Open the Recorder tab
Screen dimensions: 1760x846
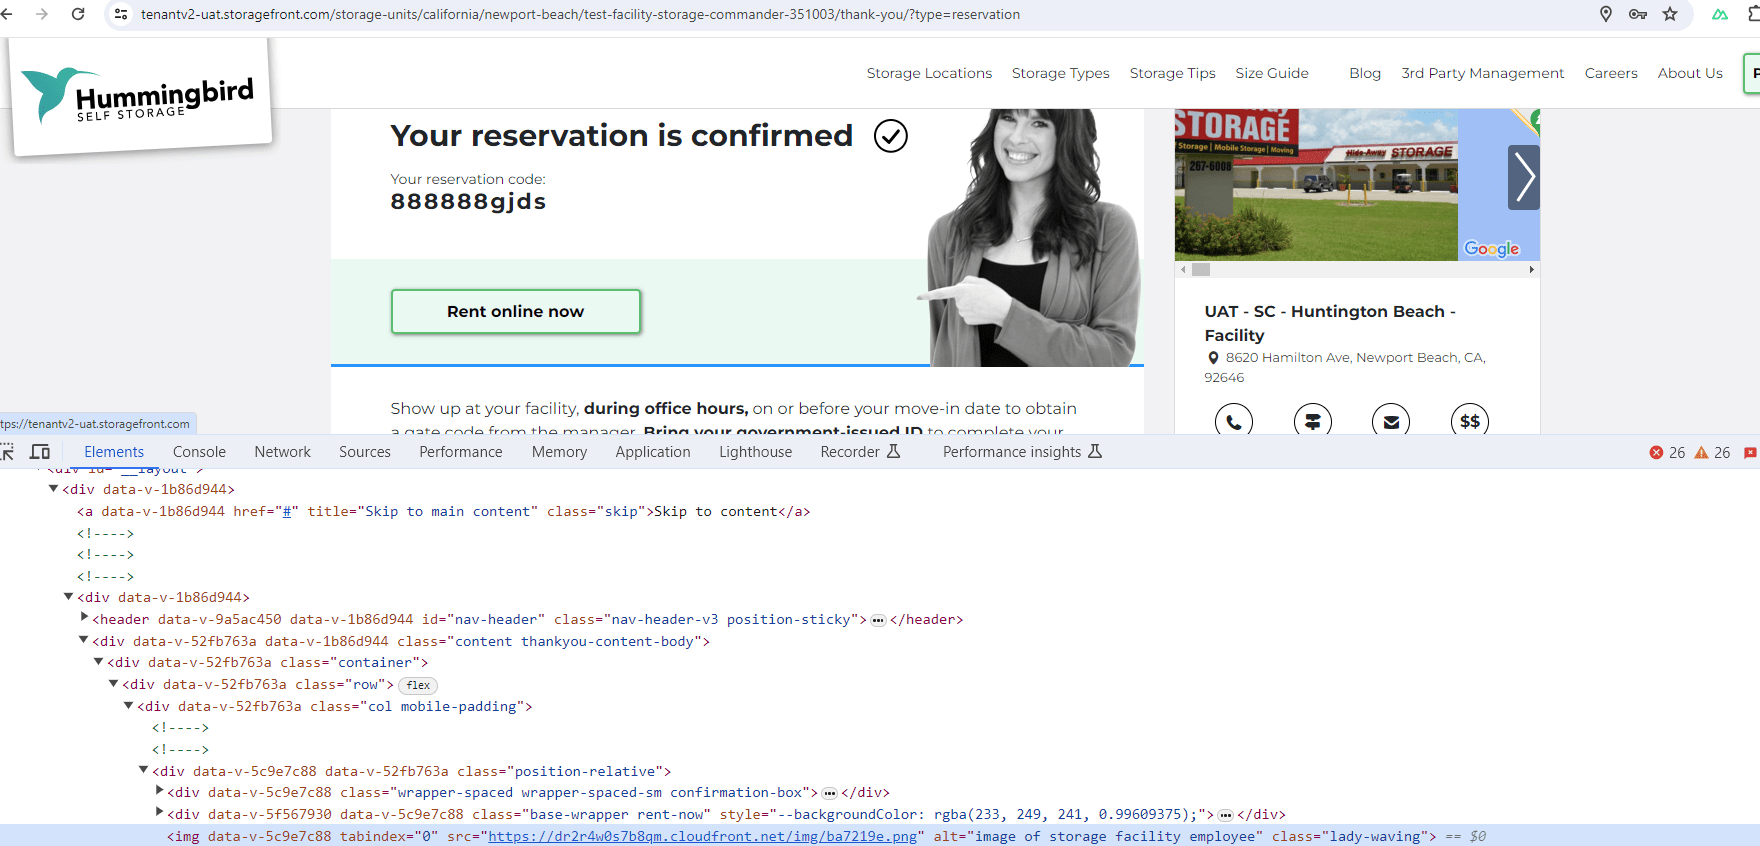[x=850, y=452]
